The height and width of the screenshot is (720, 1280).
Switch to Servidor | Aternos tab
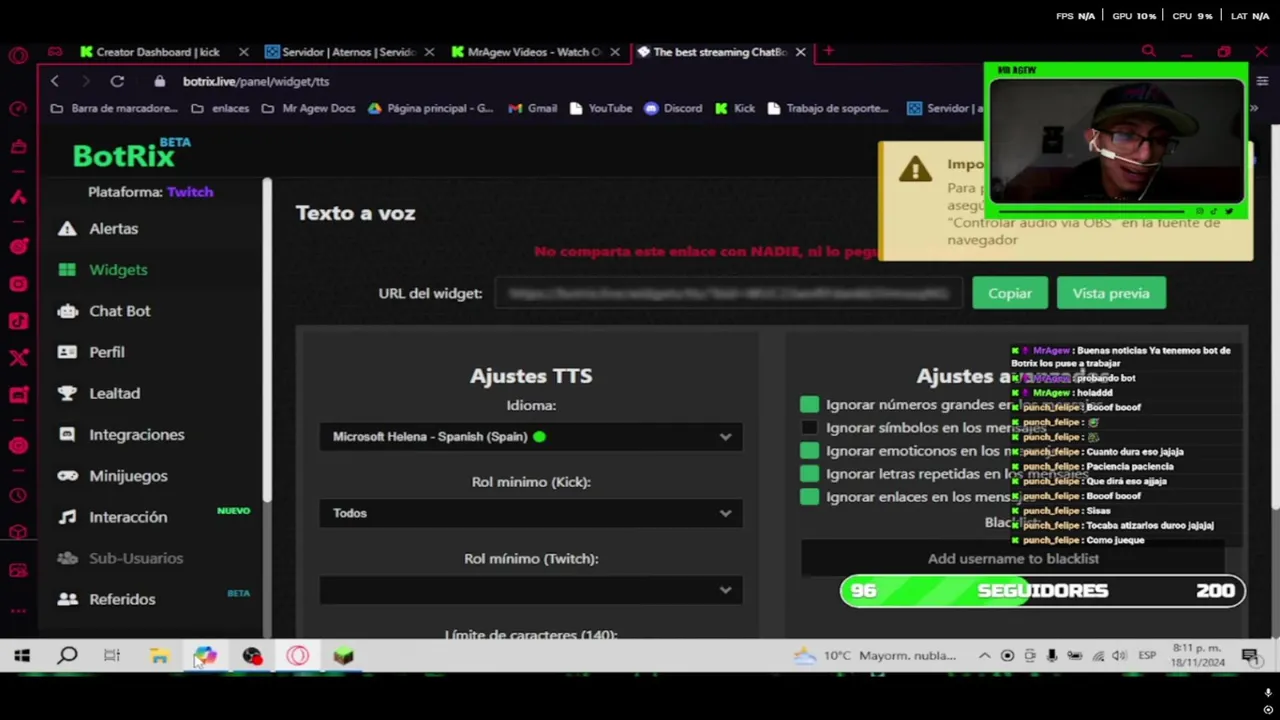point(341,52)
